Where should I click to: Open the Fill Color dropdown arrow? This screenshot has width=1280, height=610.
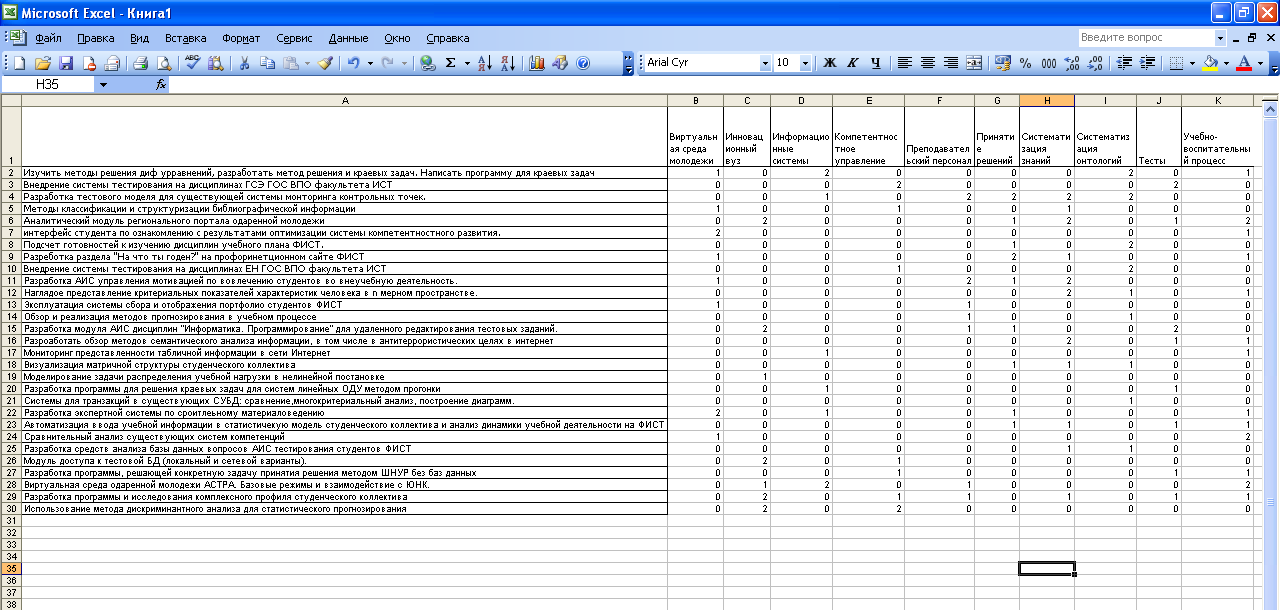[x=1226, y=62]
